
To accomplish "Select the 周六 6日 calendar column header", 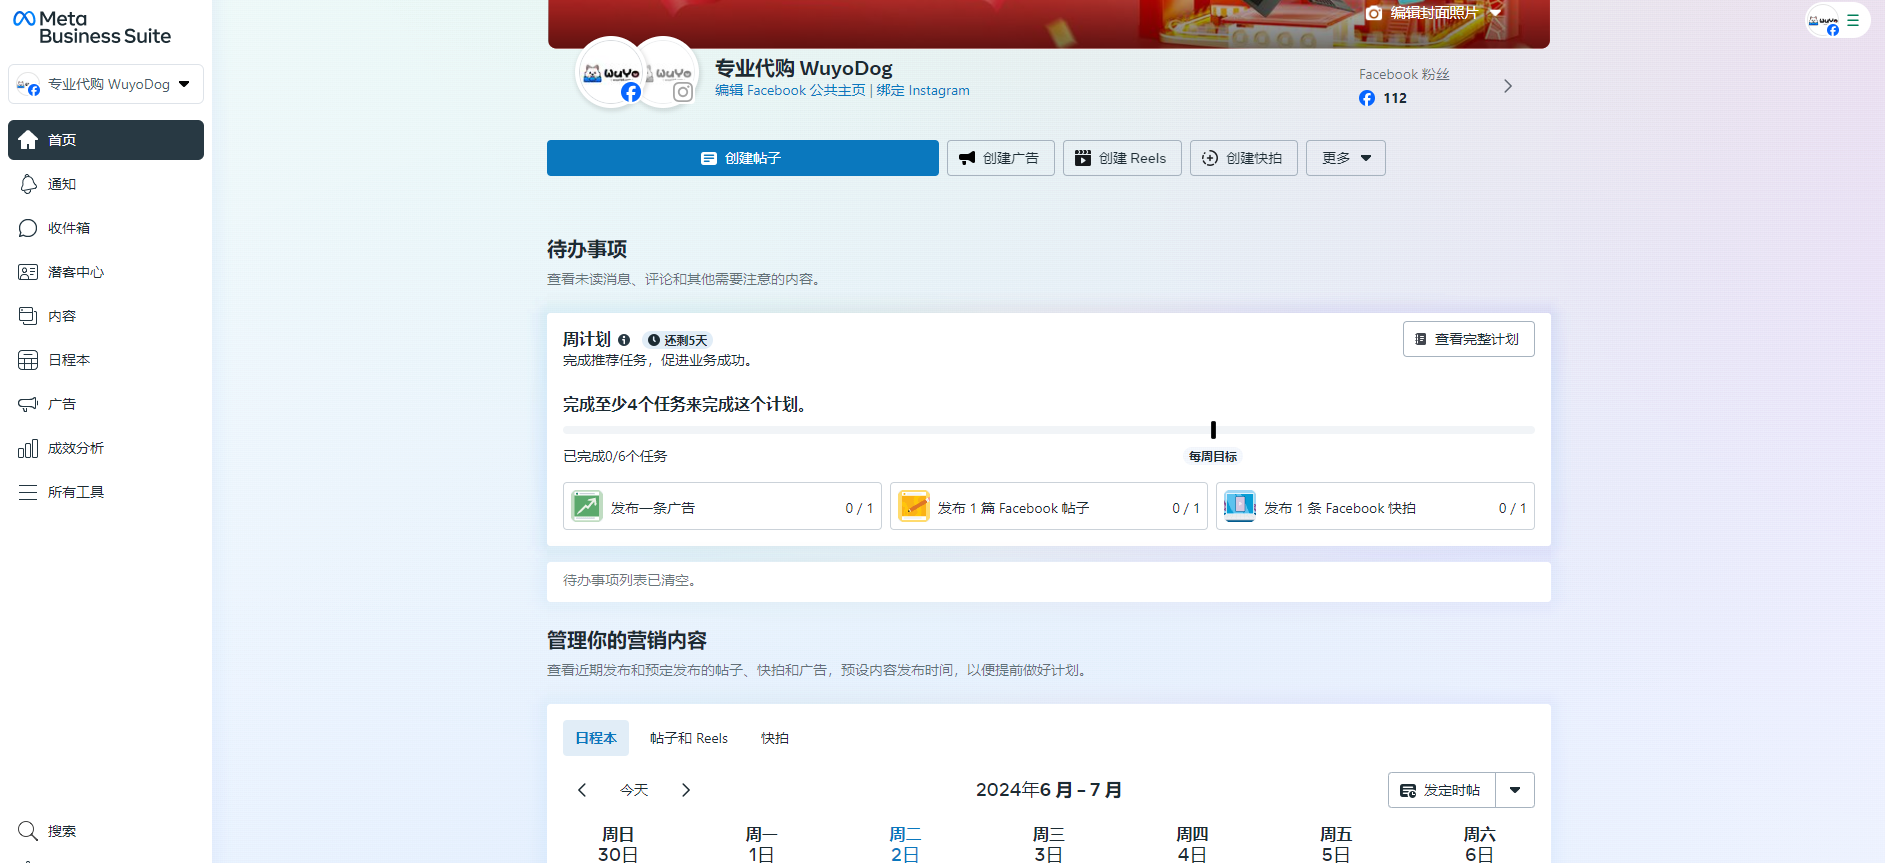I will [1479, 844].
